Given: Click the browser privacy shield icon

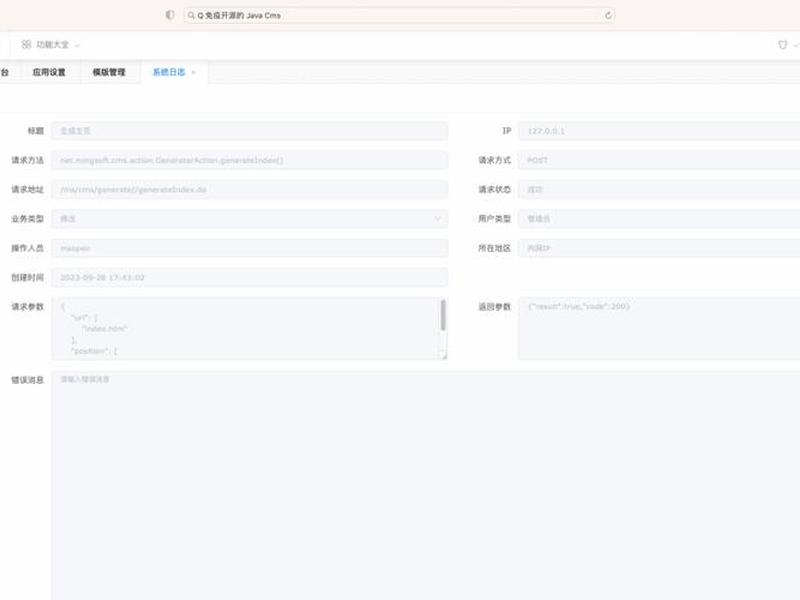Looking at the screenshot, I should (x=170, y=15).
